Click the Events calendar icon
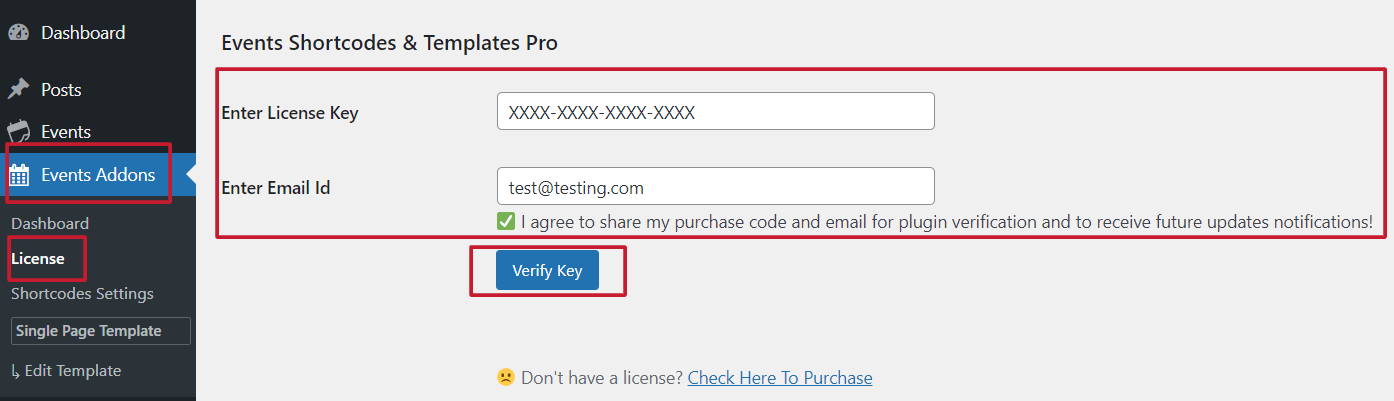1394x401 pixels. (18, 132)
